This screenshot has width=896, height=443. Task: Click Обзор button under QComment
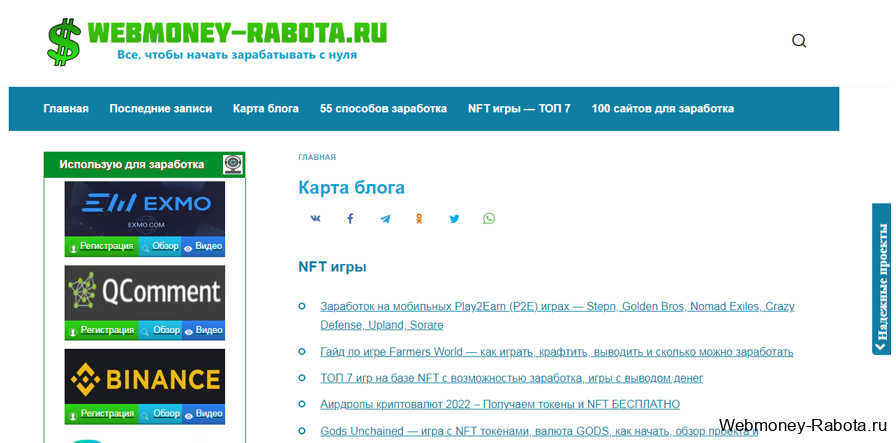161,330
